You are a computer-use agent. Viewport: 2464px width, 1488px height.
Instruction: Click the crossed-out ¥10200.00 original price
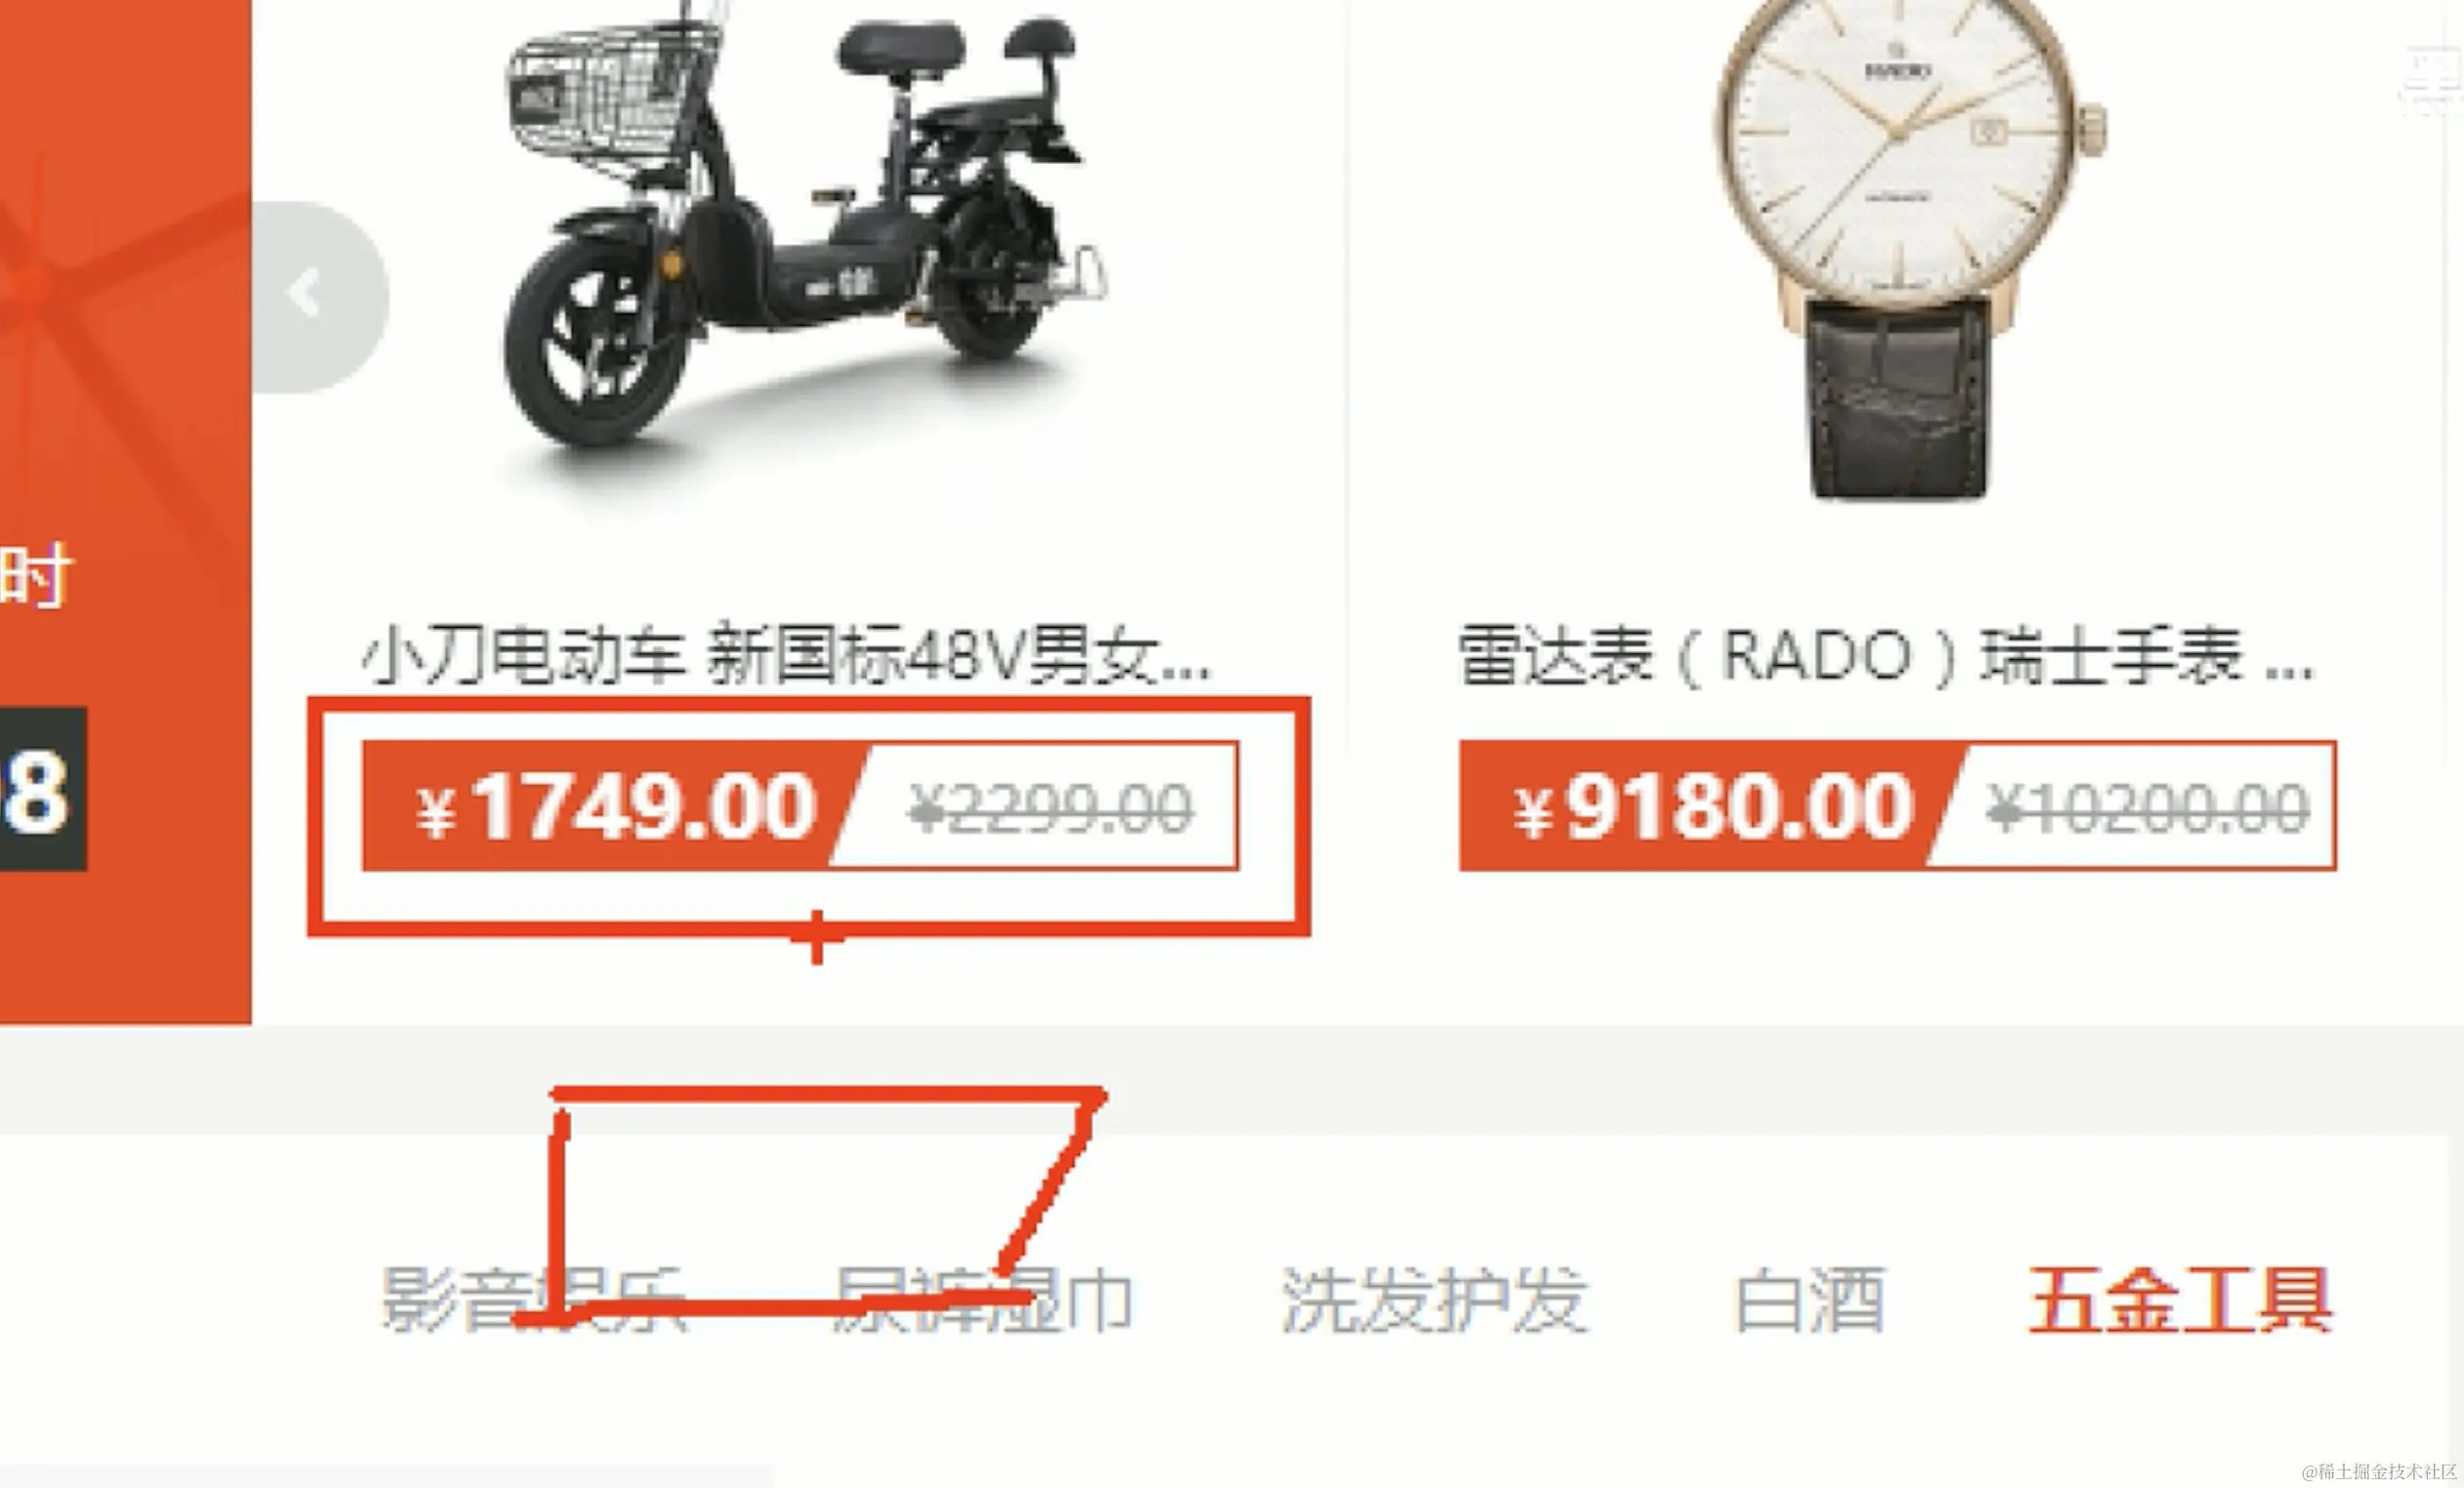click(x=2148, y=808)
